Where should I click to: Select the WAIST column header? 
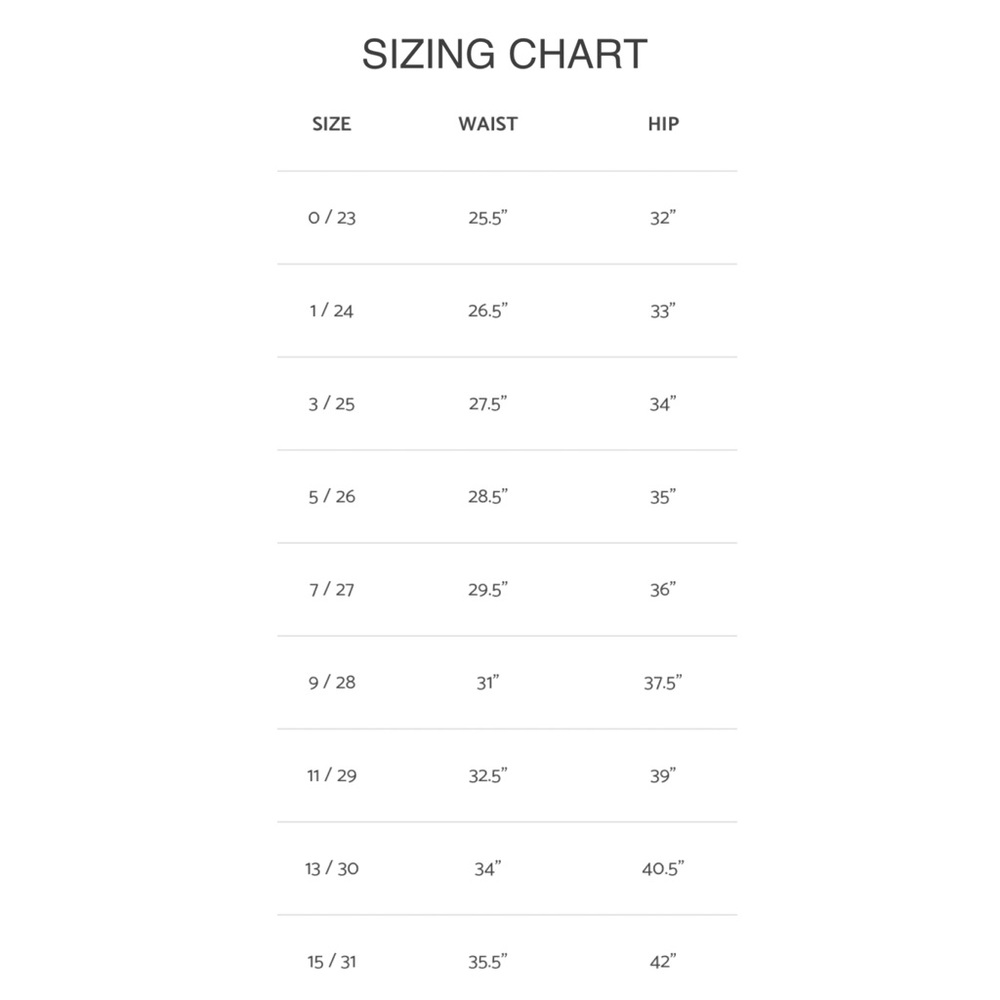click(x=488, y=124)
